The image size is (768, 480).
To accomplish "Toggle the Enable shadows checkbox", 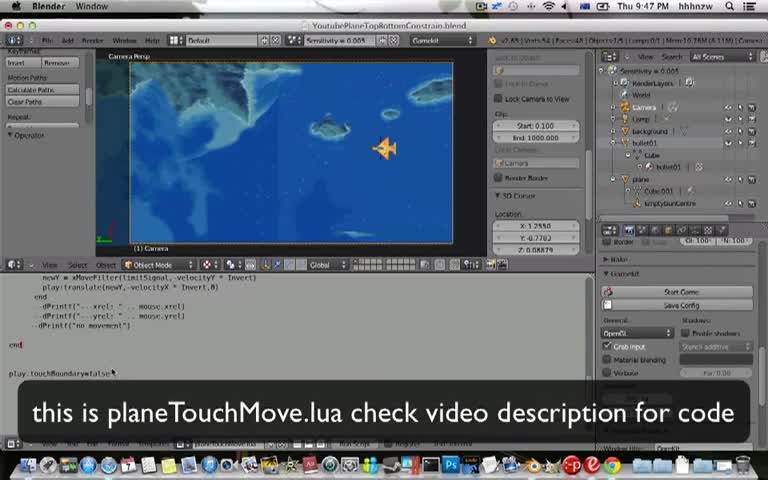I will [685, 333].
